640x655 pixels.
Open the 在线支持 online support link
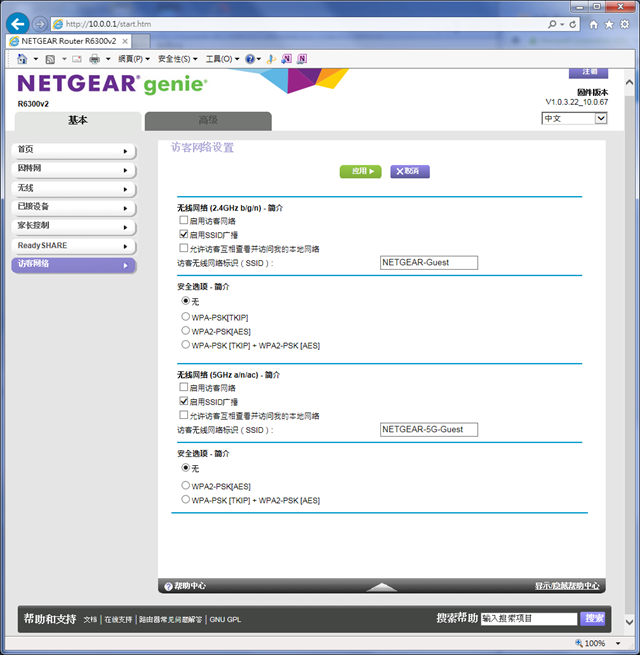pos(118,620)
